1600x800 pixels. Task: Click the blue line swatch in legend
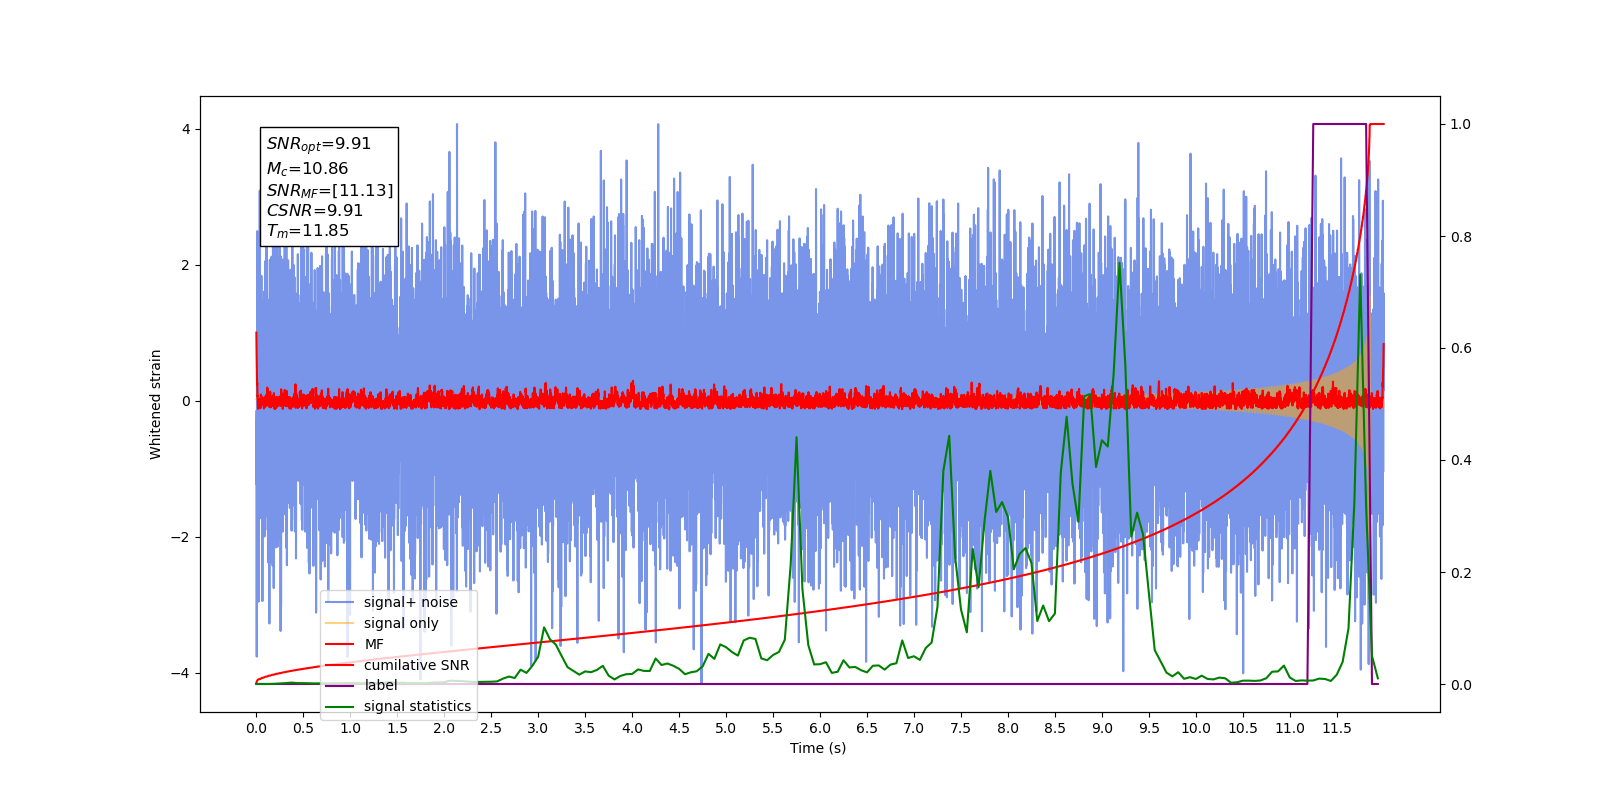tap(340, 602)
